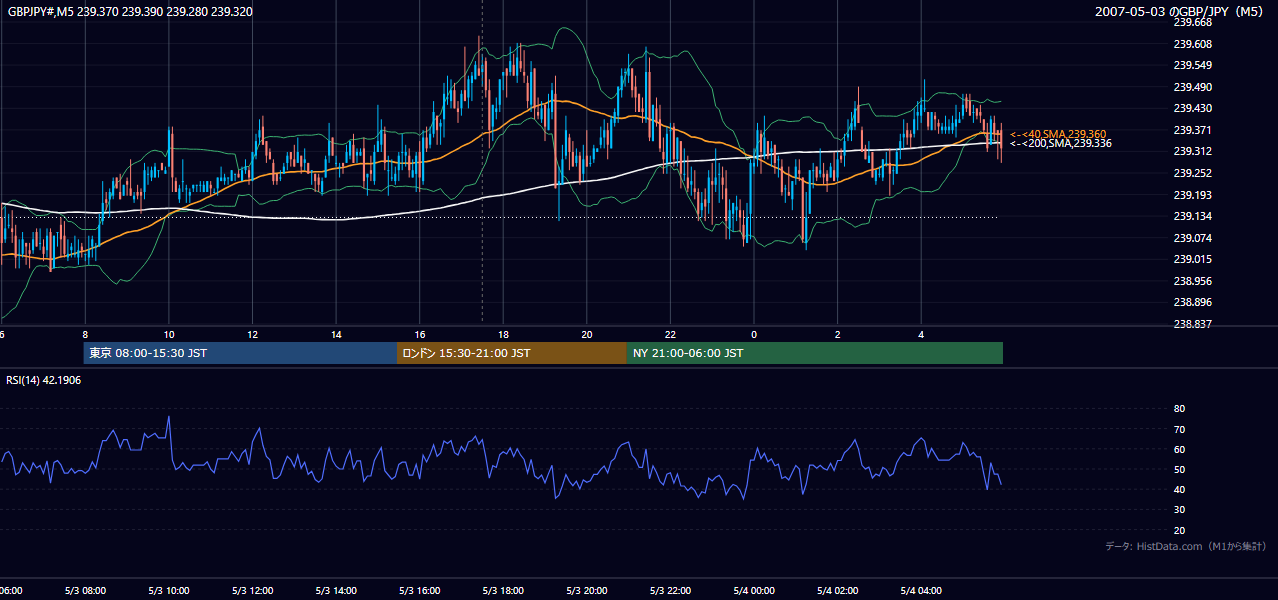Click price axis label 239.134
Image resolution: width=1278 pixels, height=600 pixels.
1192,216
